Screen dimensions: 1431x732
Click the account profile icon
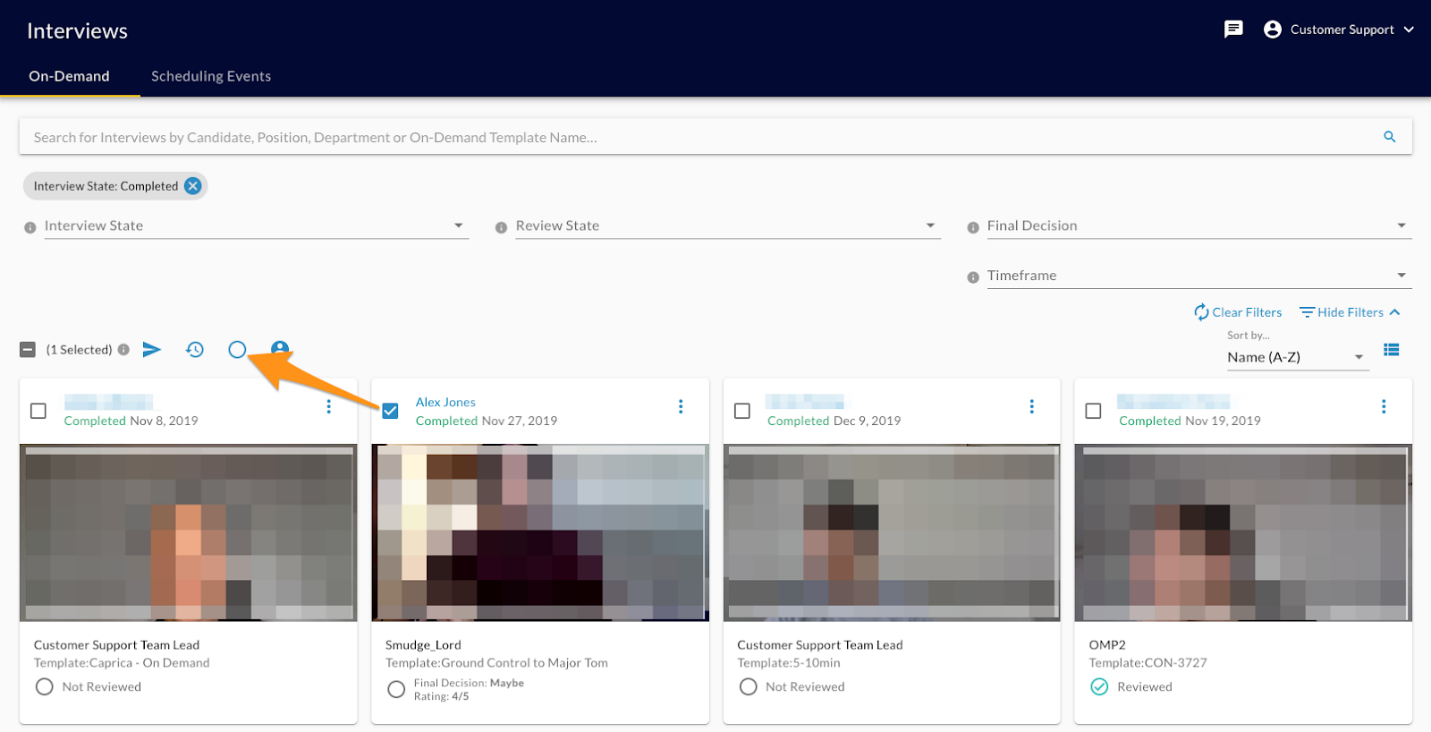pyautogui.click(x=1273, y=29)
